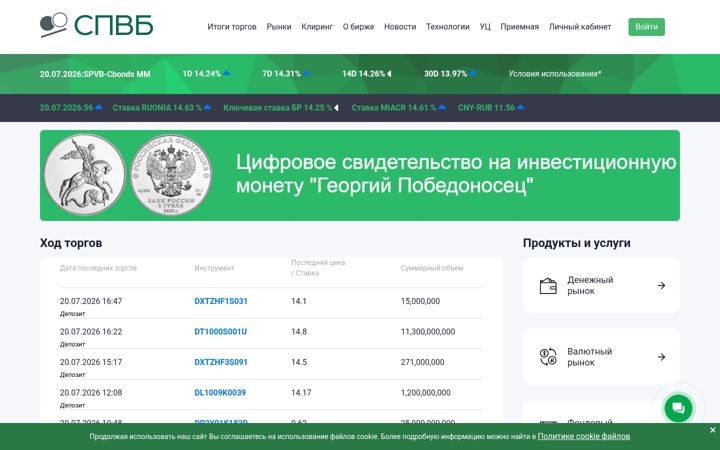This screenshot has height=450, width=720.
Task: Open the Денежный рынок card
Action: coord(601,285)
